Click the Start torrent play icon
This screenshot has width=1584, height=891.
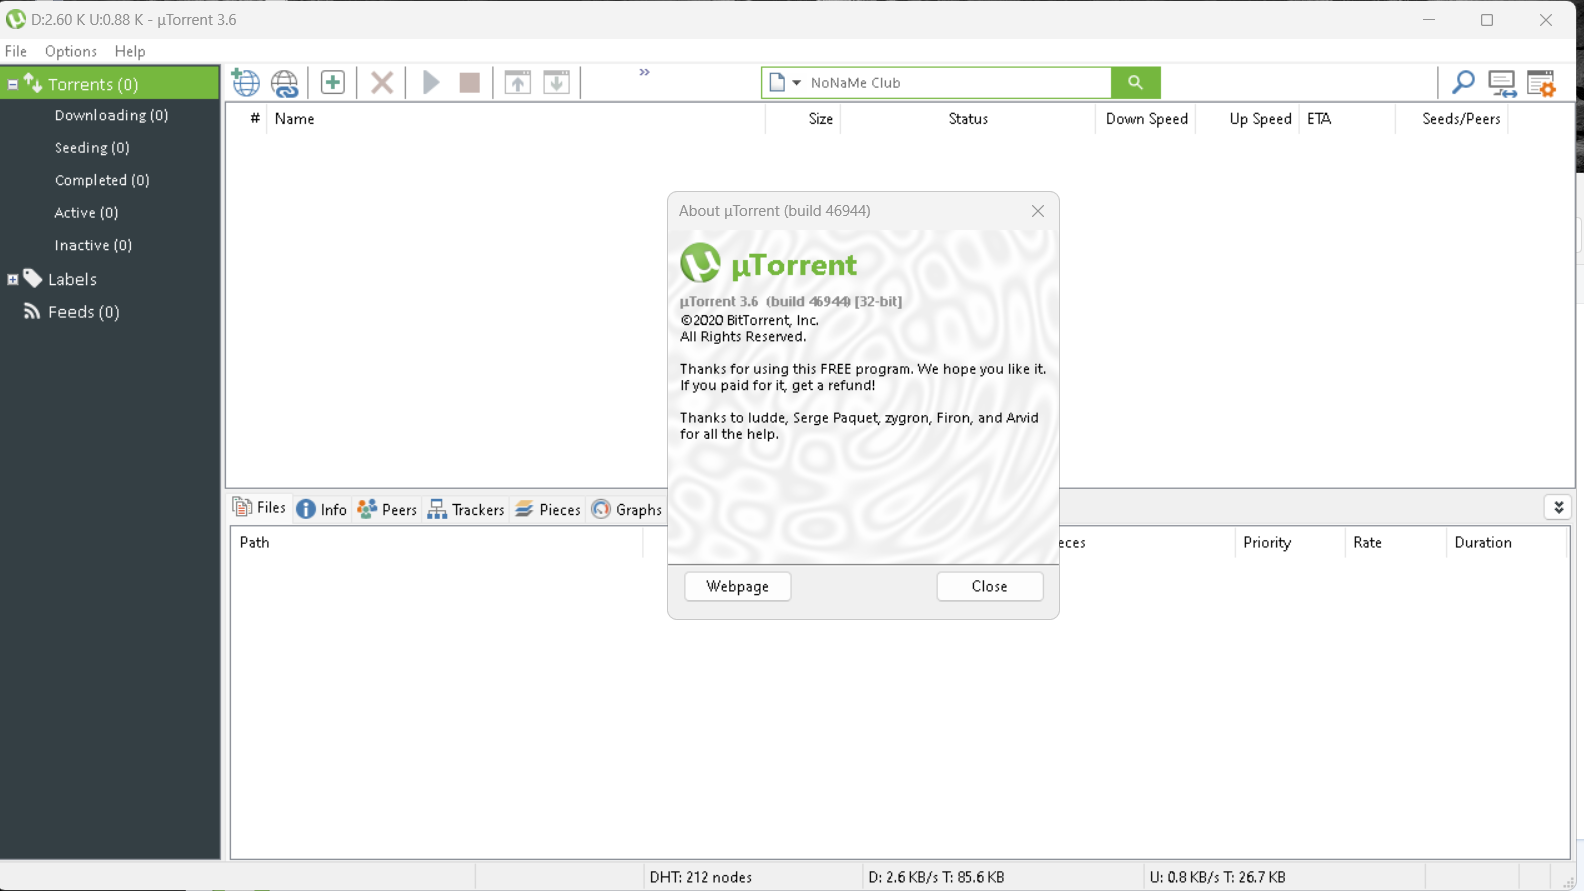coord(431,82)
